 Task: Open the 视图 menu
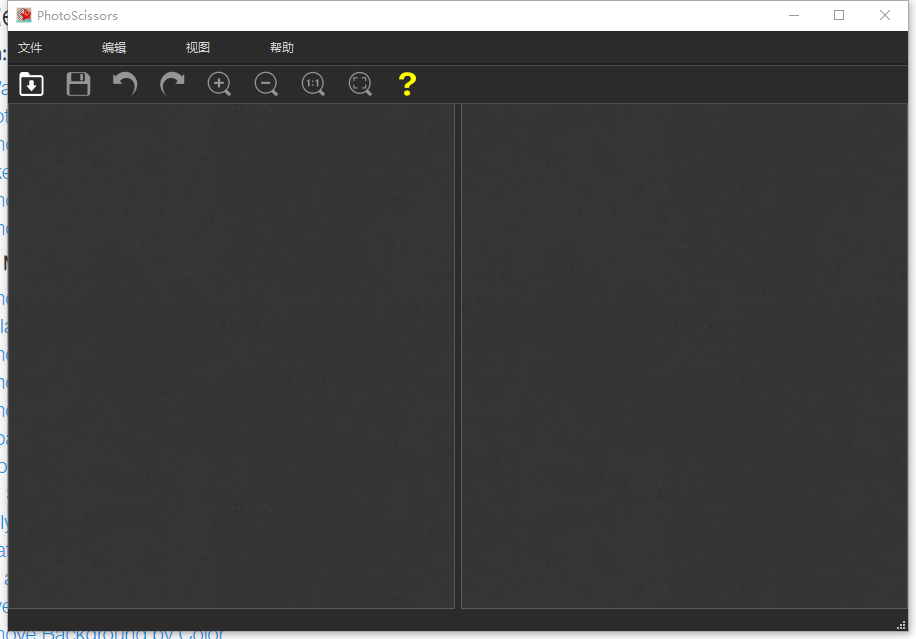coord(198,48)
